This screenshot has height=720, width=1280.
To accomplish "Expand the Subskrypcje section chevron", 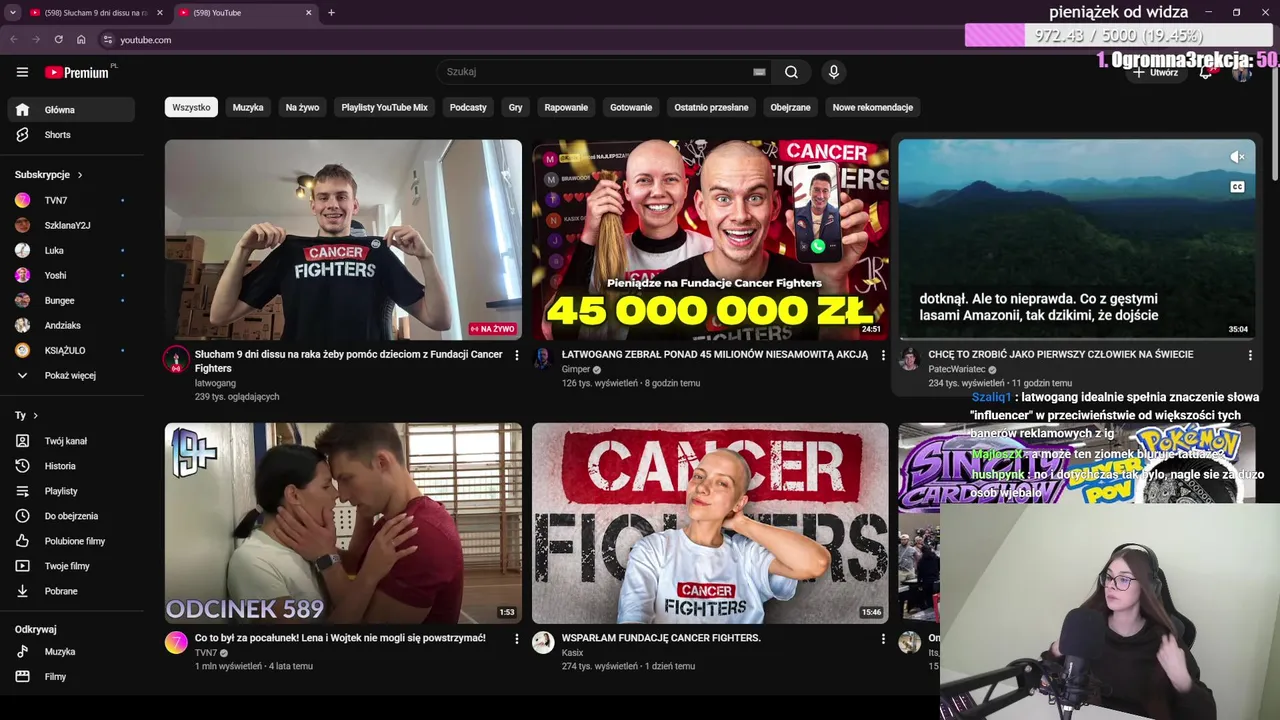I will tap(80, 175).
